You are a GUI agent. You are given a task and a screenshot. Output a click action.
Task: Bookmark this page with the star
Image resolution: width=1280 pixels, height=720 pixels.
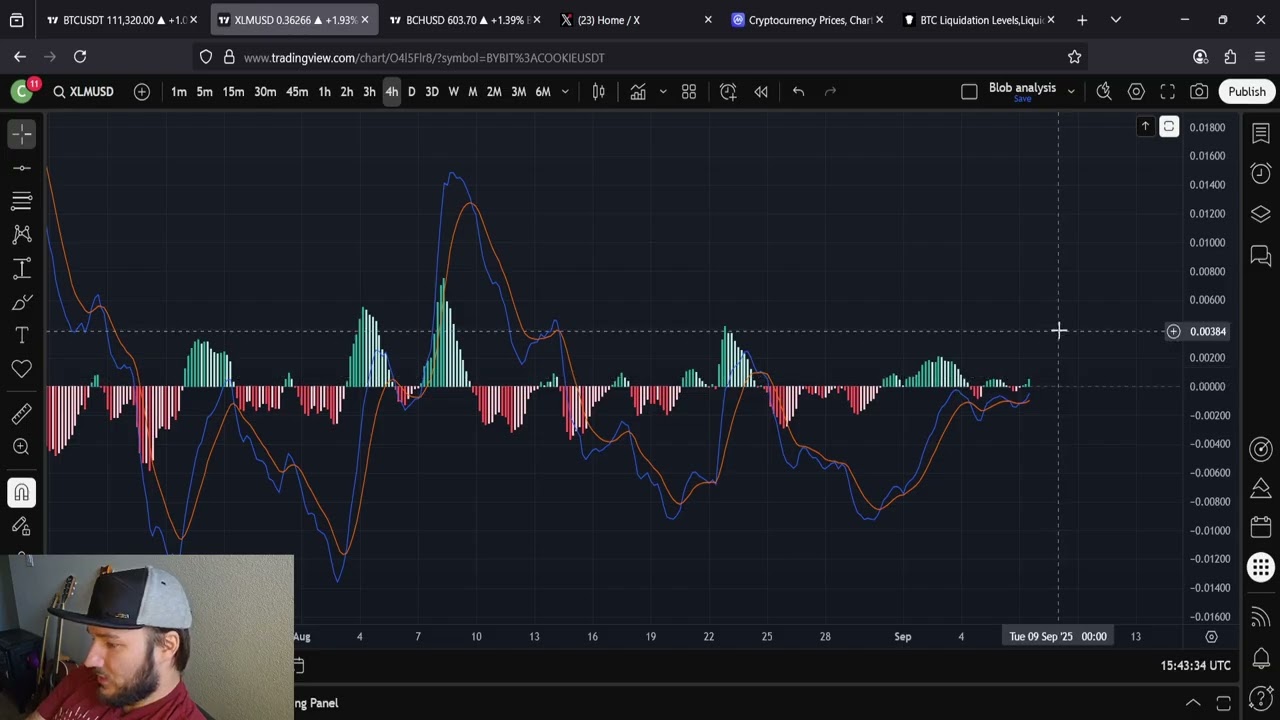[1074, 57]
